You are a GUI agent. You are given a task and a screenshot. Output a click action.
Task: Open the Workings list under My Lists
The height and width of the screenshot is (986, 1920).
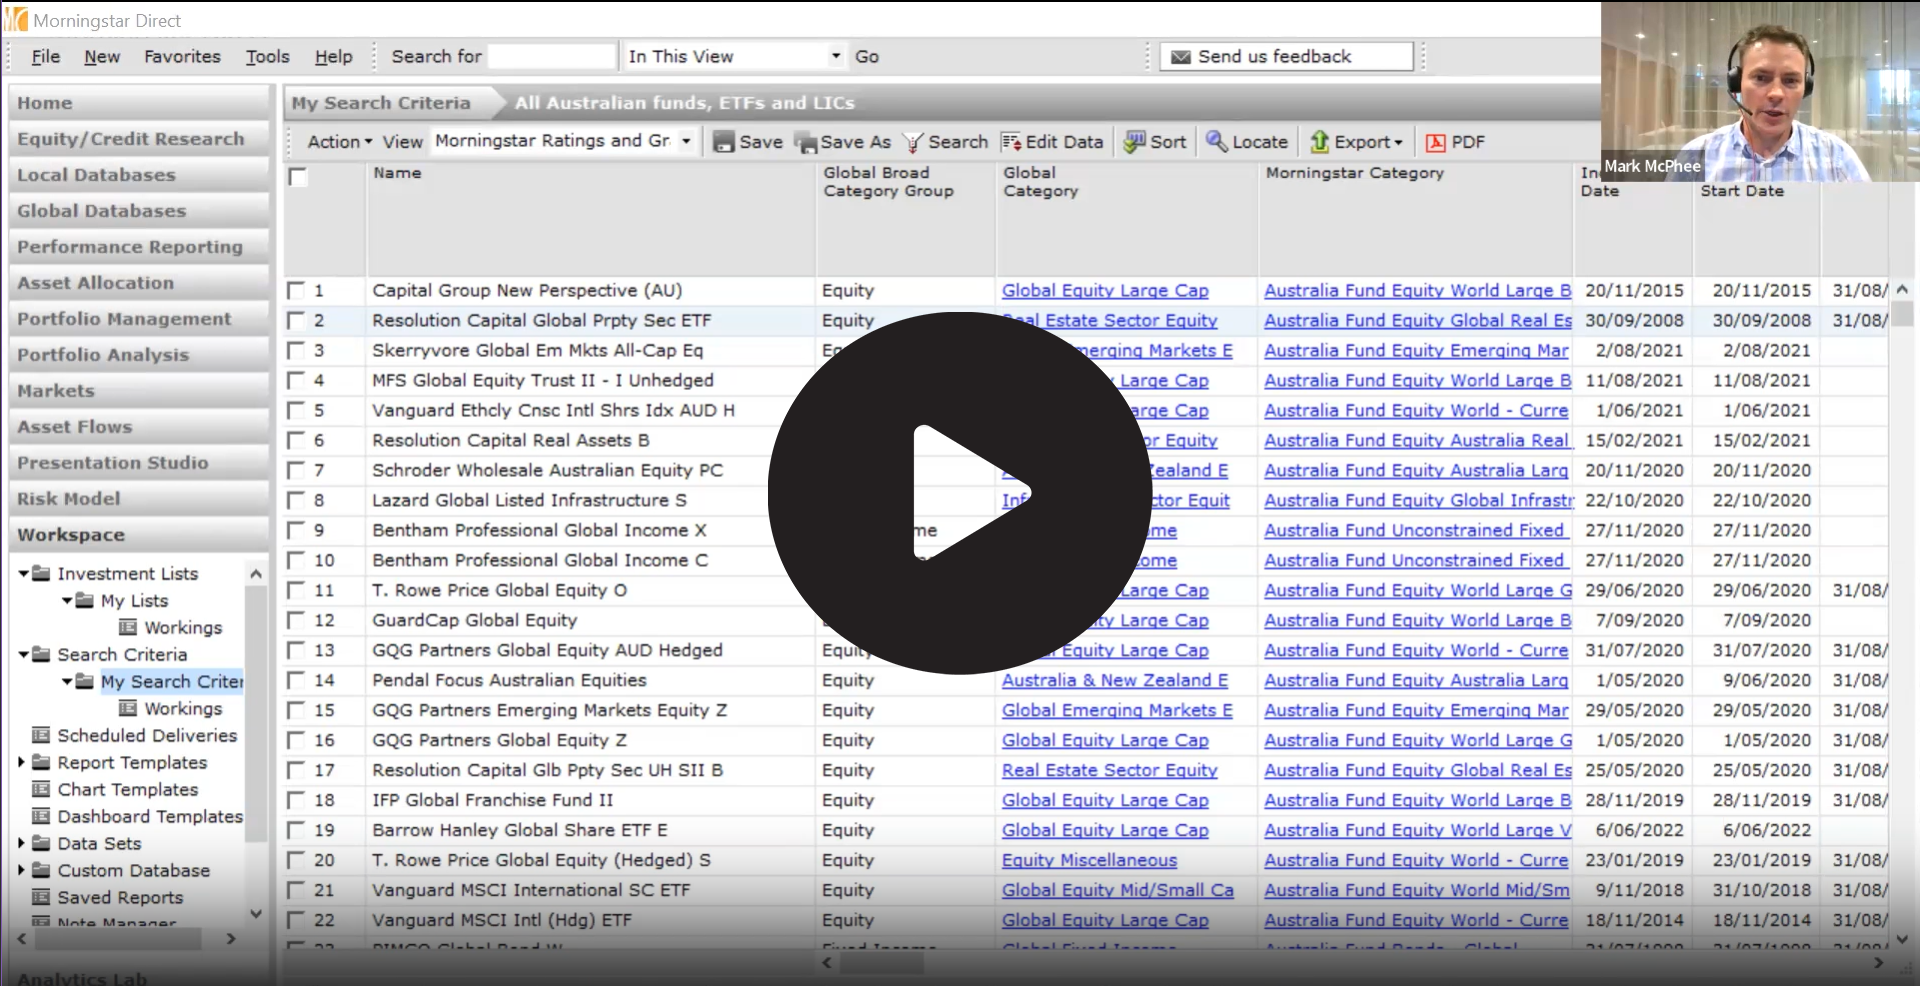[x=182, y=627]
